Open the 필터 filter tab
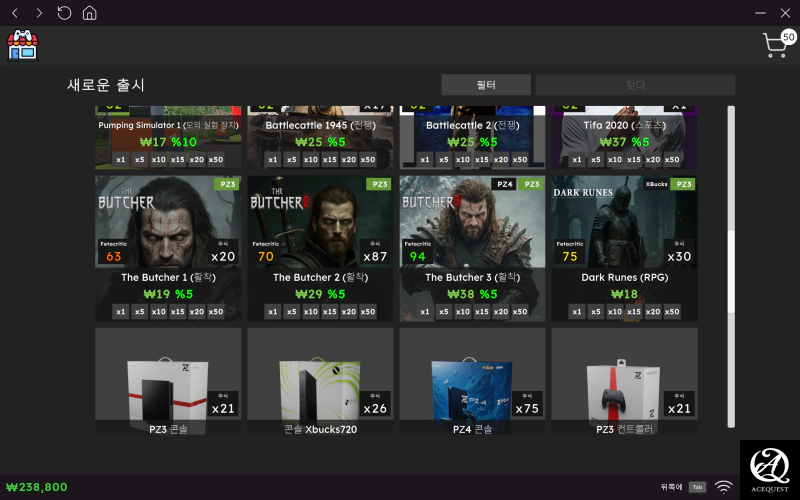 [486, 85]
